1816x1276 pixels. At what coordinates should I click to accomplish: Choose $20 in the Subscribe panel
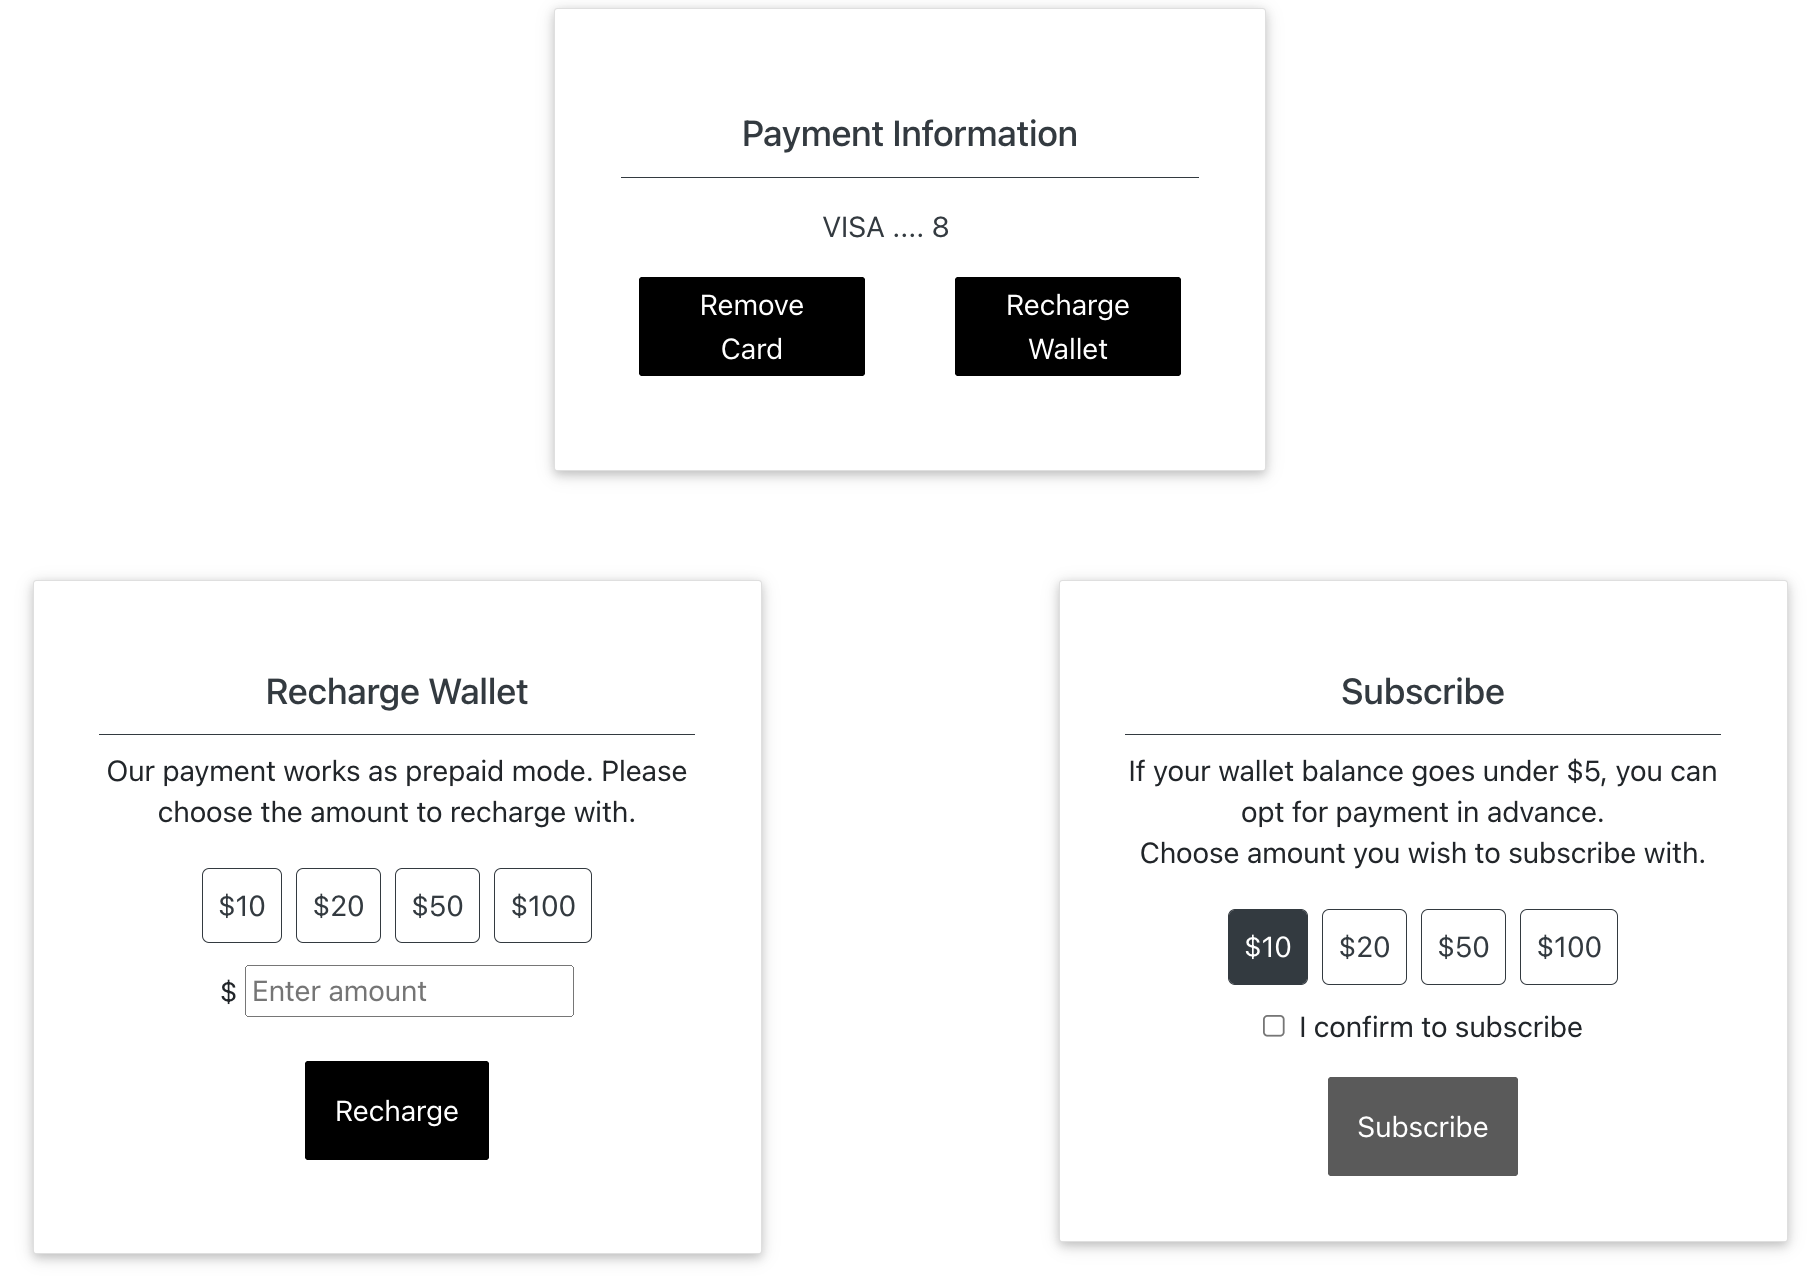tap(1364, 946)
